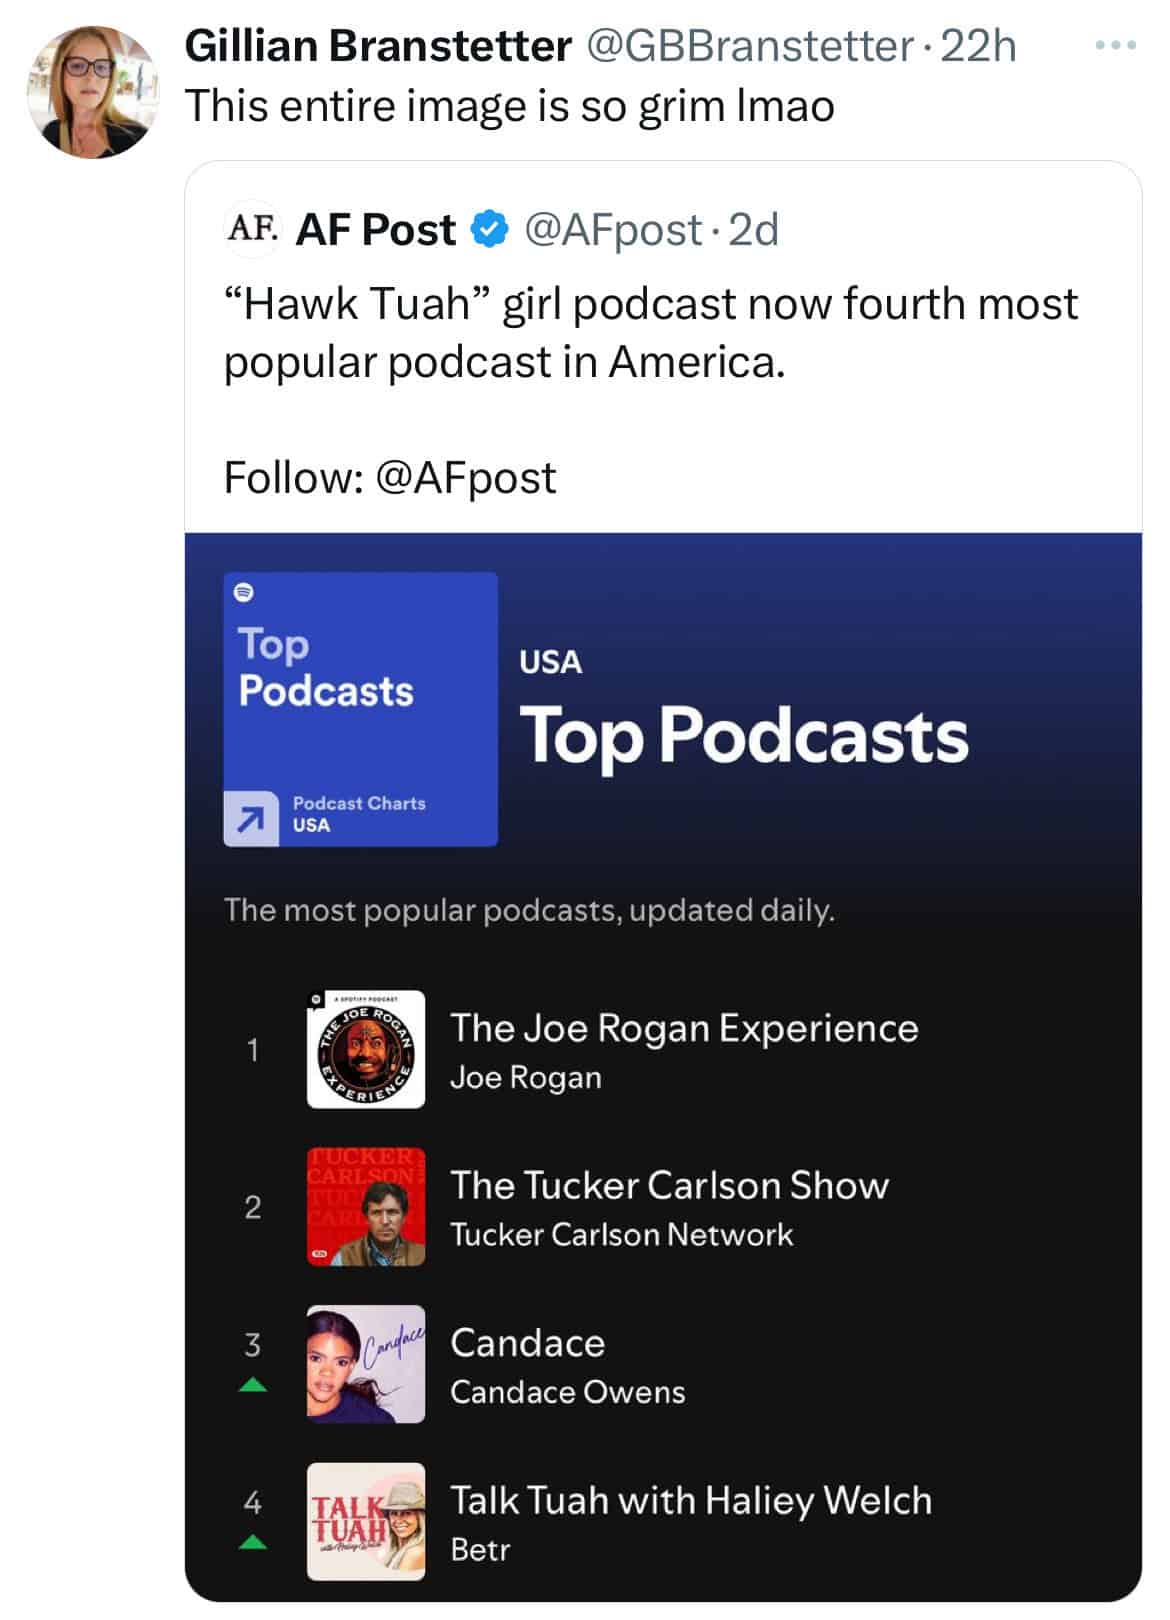This screenshot has height=1620, width=1170.
Task: Open the Top Podcasts cover image
Action: point(360,709)
